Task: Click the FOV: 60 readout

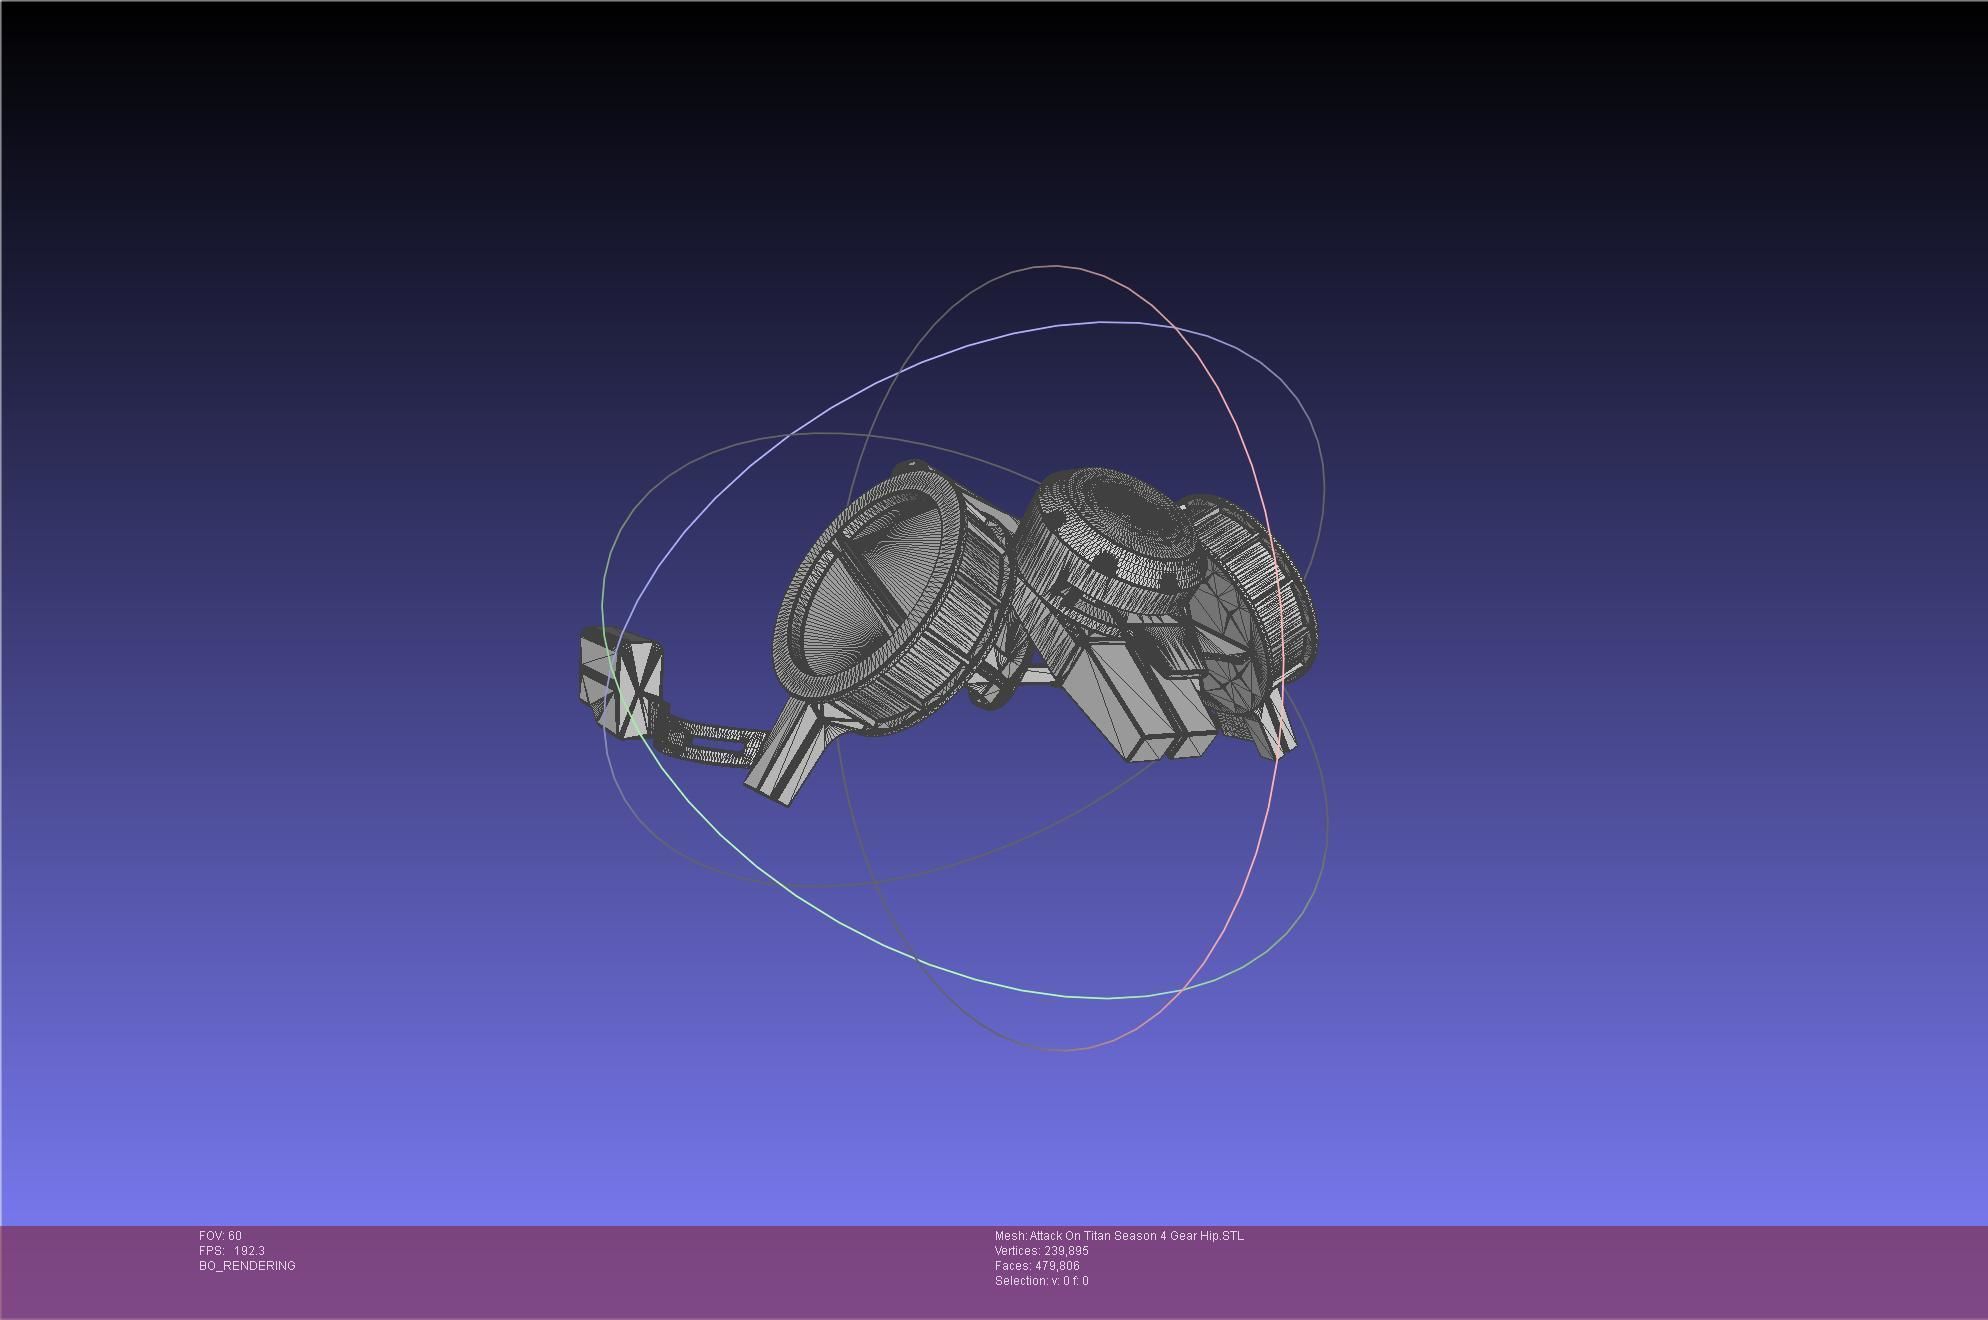Action: pos(220,1236)
